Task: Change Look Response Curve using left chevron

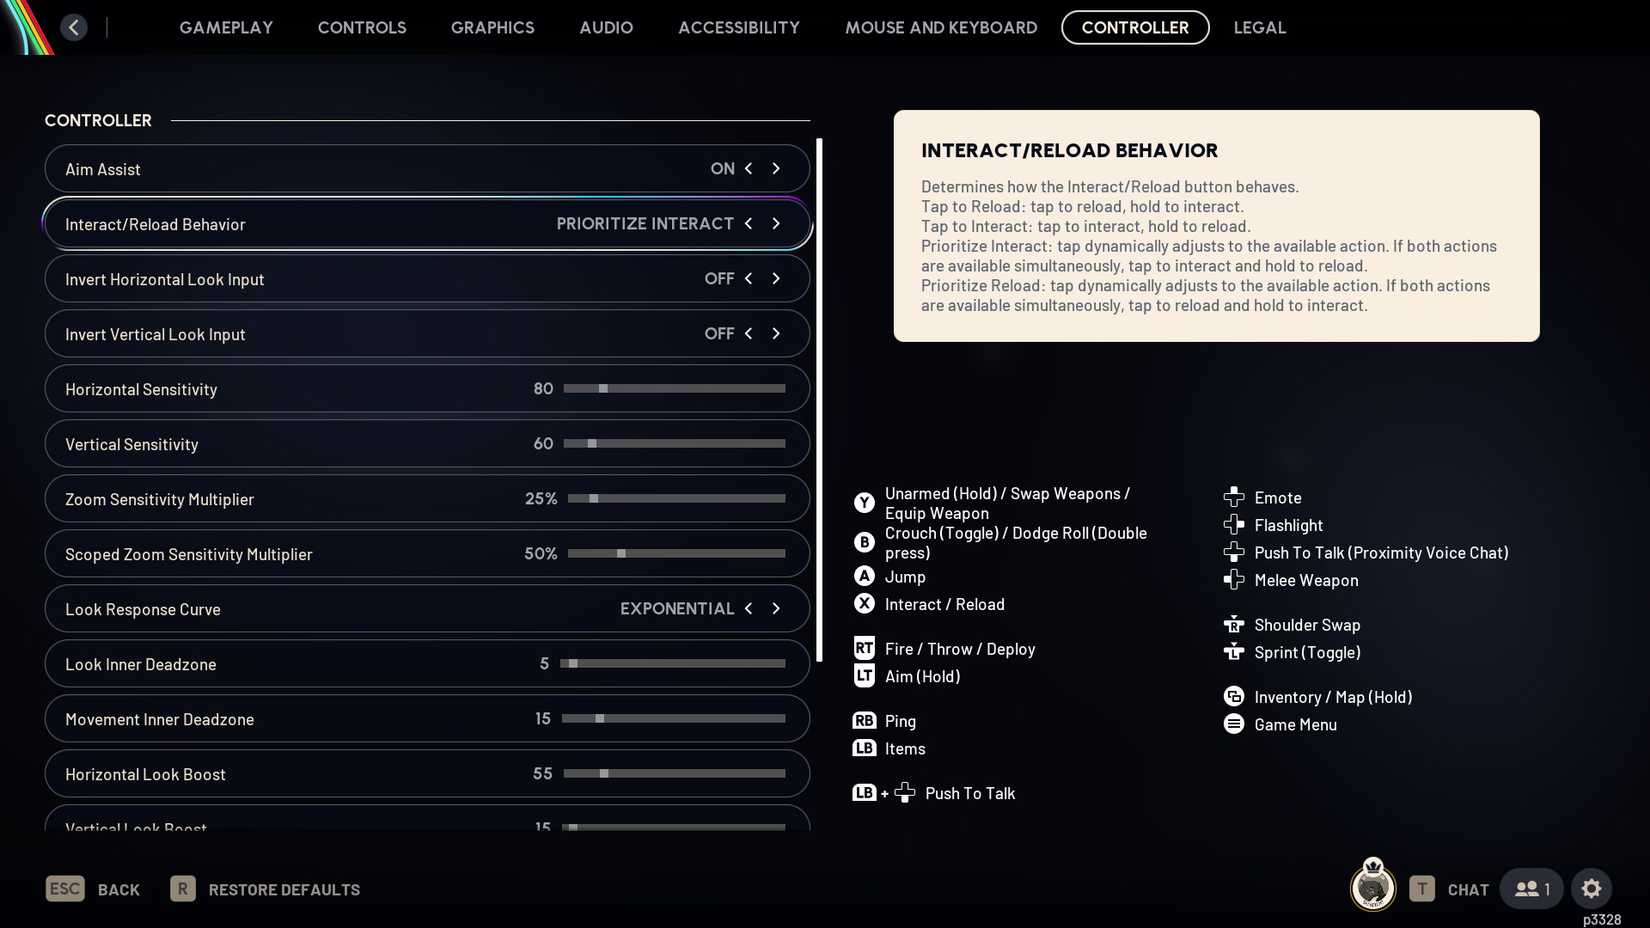Action: (748, 608)
